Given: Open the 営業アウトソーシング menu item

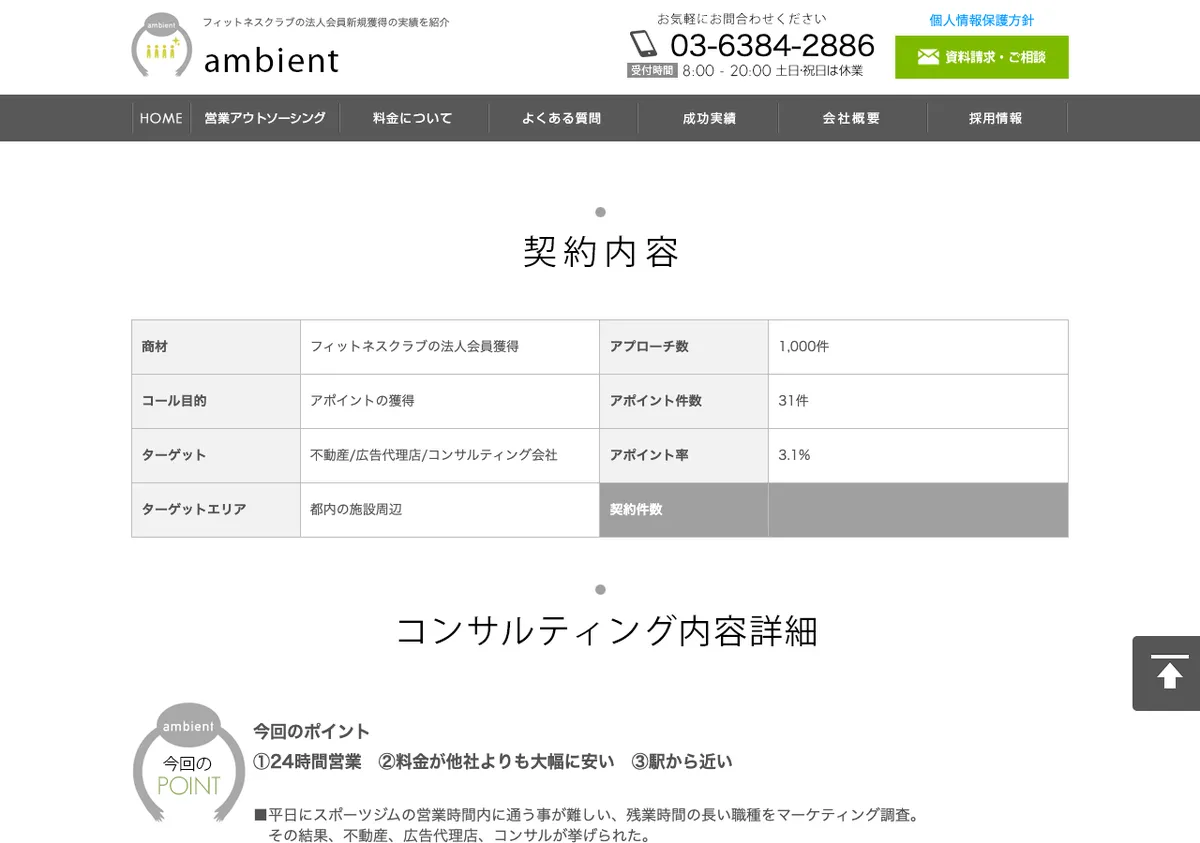Looking at the screenshot, I should [265, 118].
